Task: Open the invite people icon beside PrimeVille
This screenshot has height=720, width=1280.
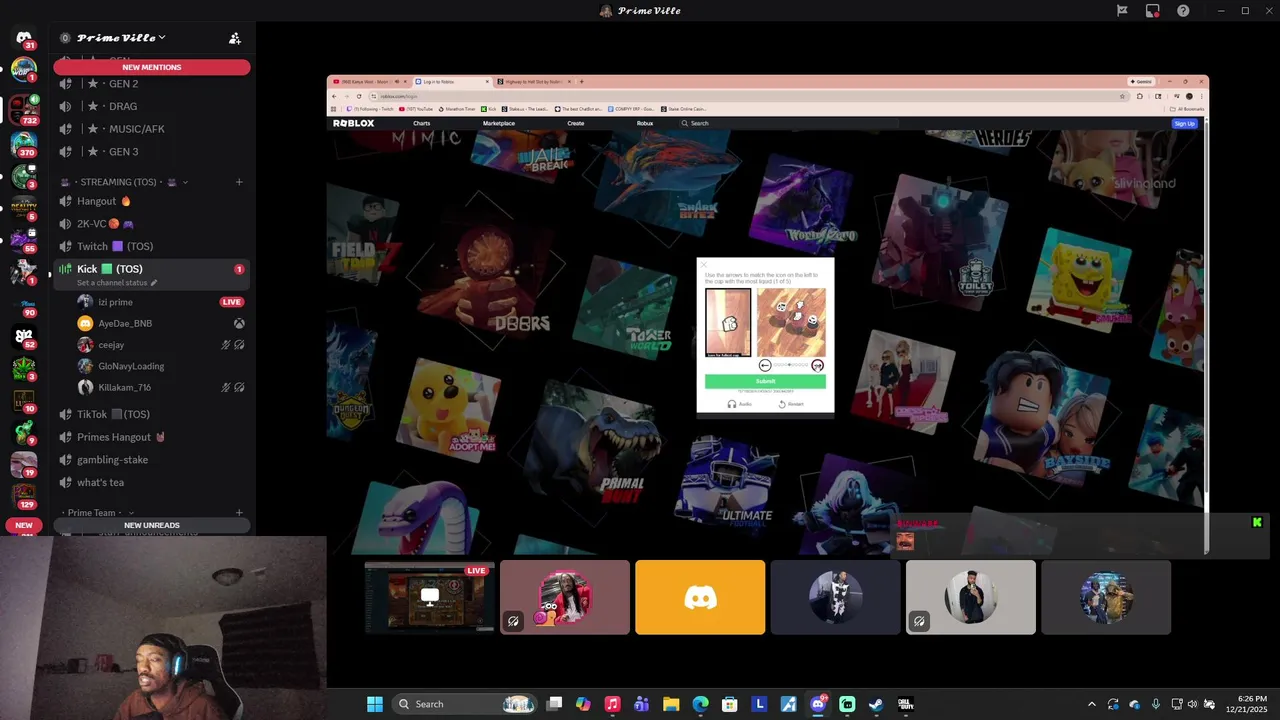Action: coord(235,38)
